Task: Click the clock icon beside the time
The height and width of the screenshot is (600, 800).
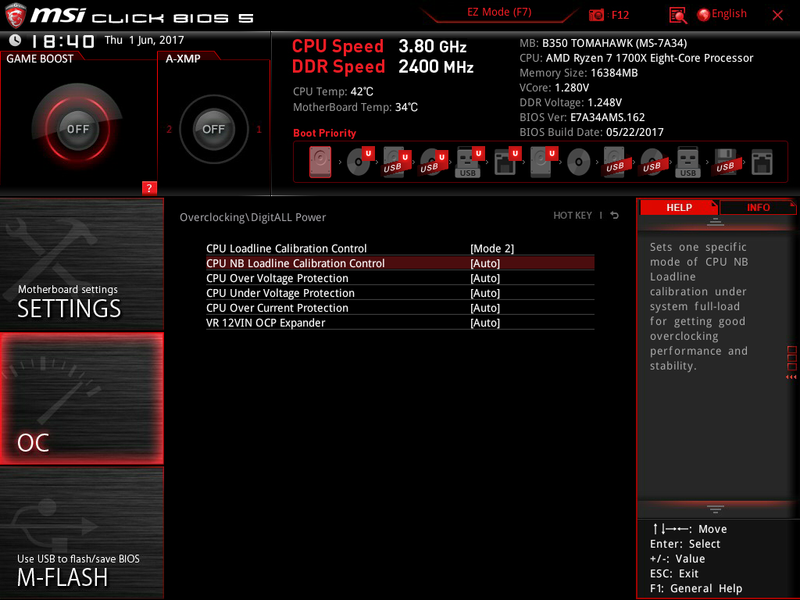Action: pyautogui.click(x=15, y=40)
